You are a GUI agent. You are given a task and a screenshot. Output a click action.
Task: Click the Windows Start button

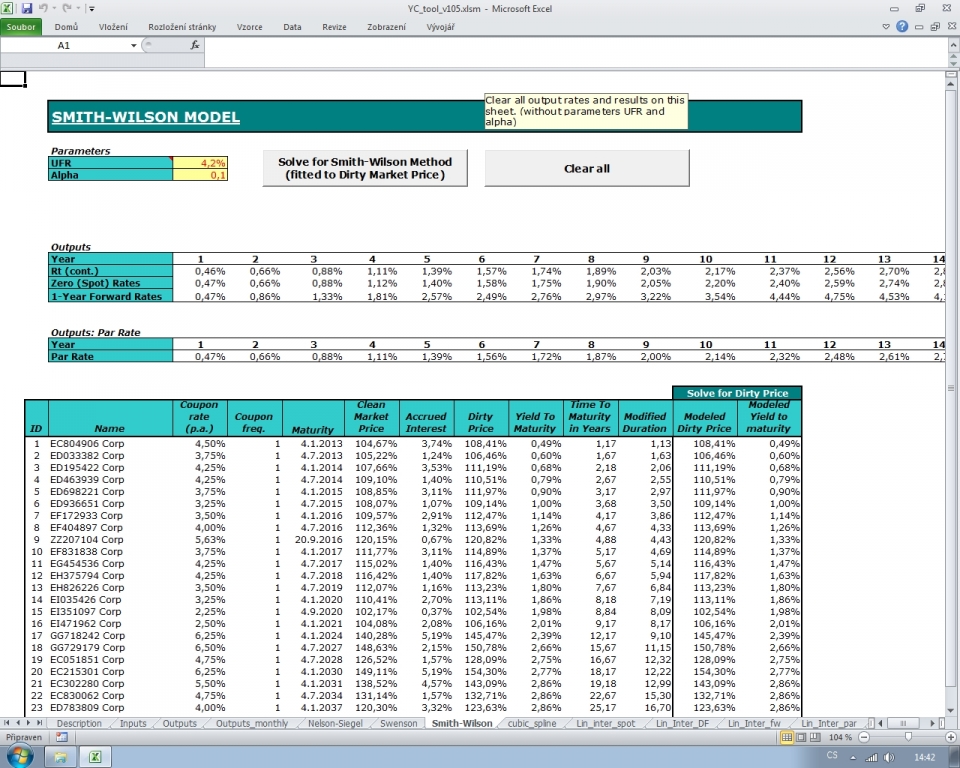[x=18, y=757]
